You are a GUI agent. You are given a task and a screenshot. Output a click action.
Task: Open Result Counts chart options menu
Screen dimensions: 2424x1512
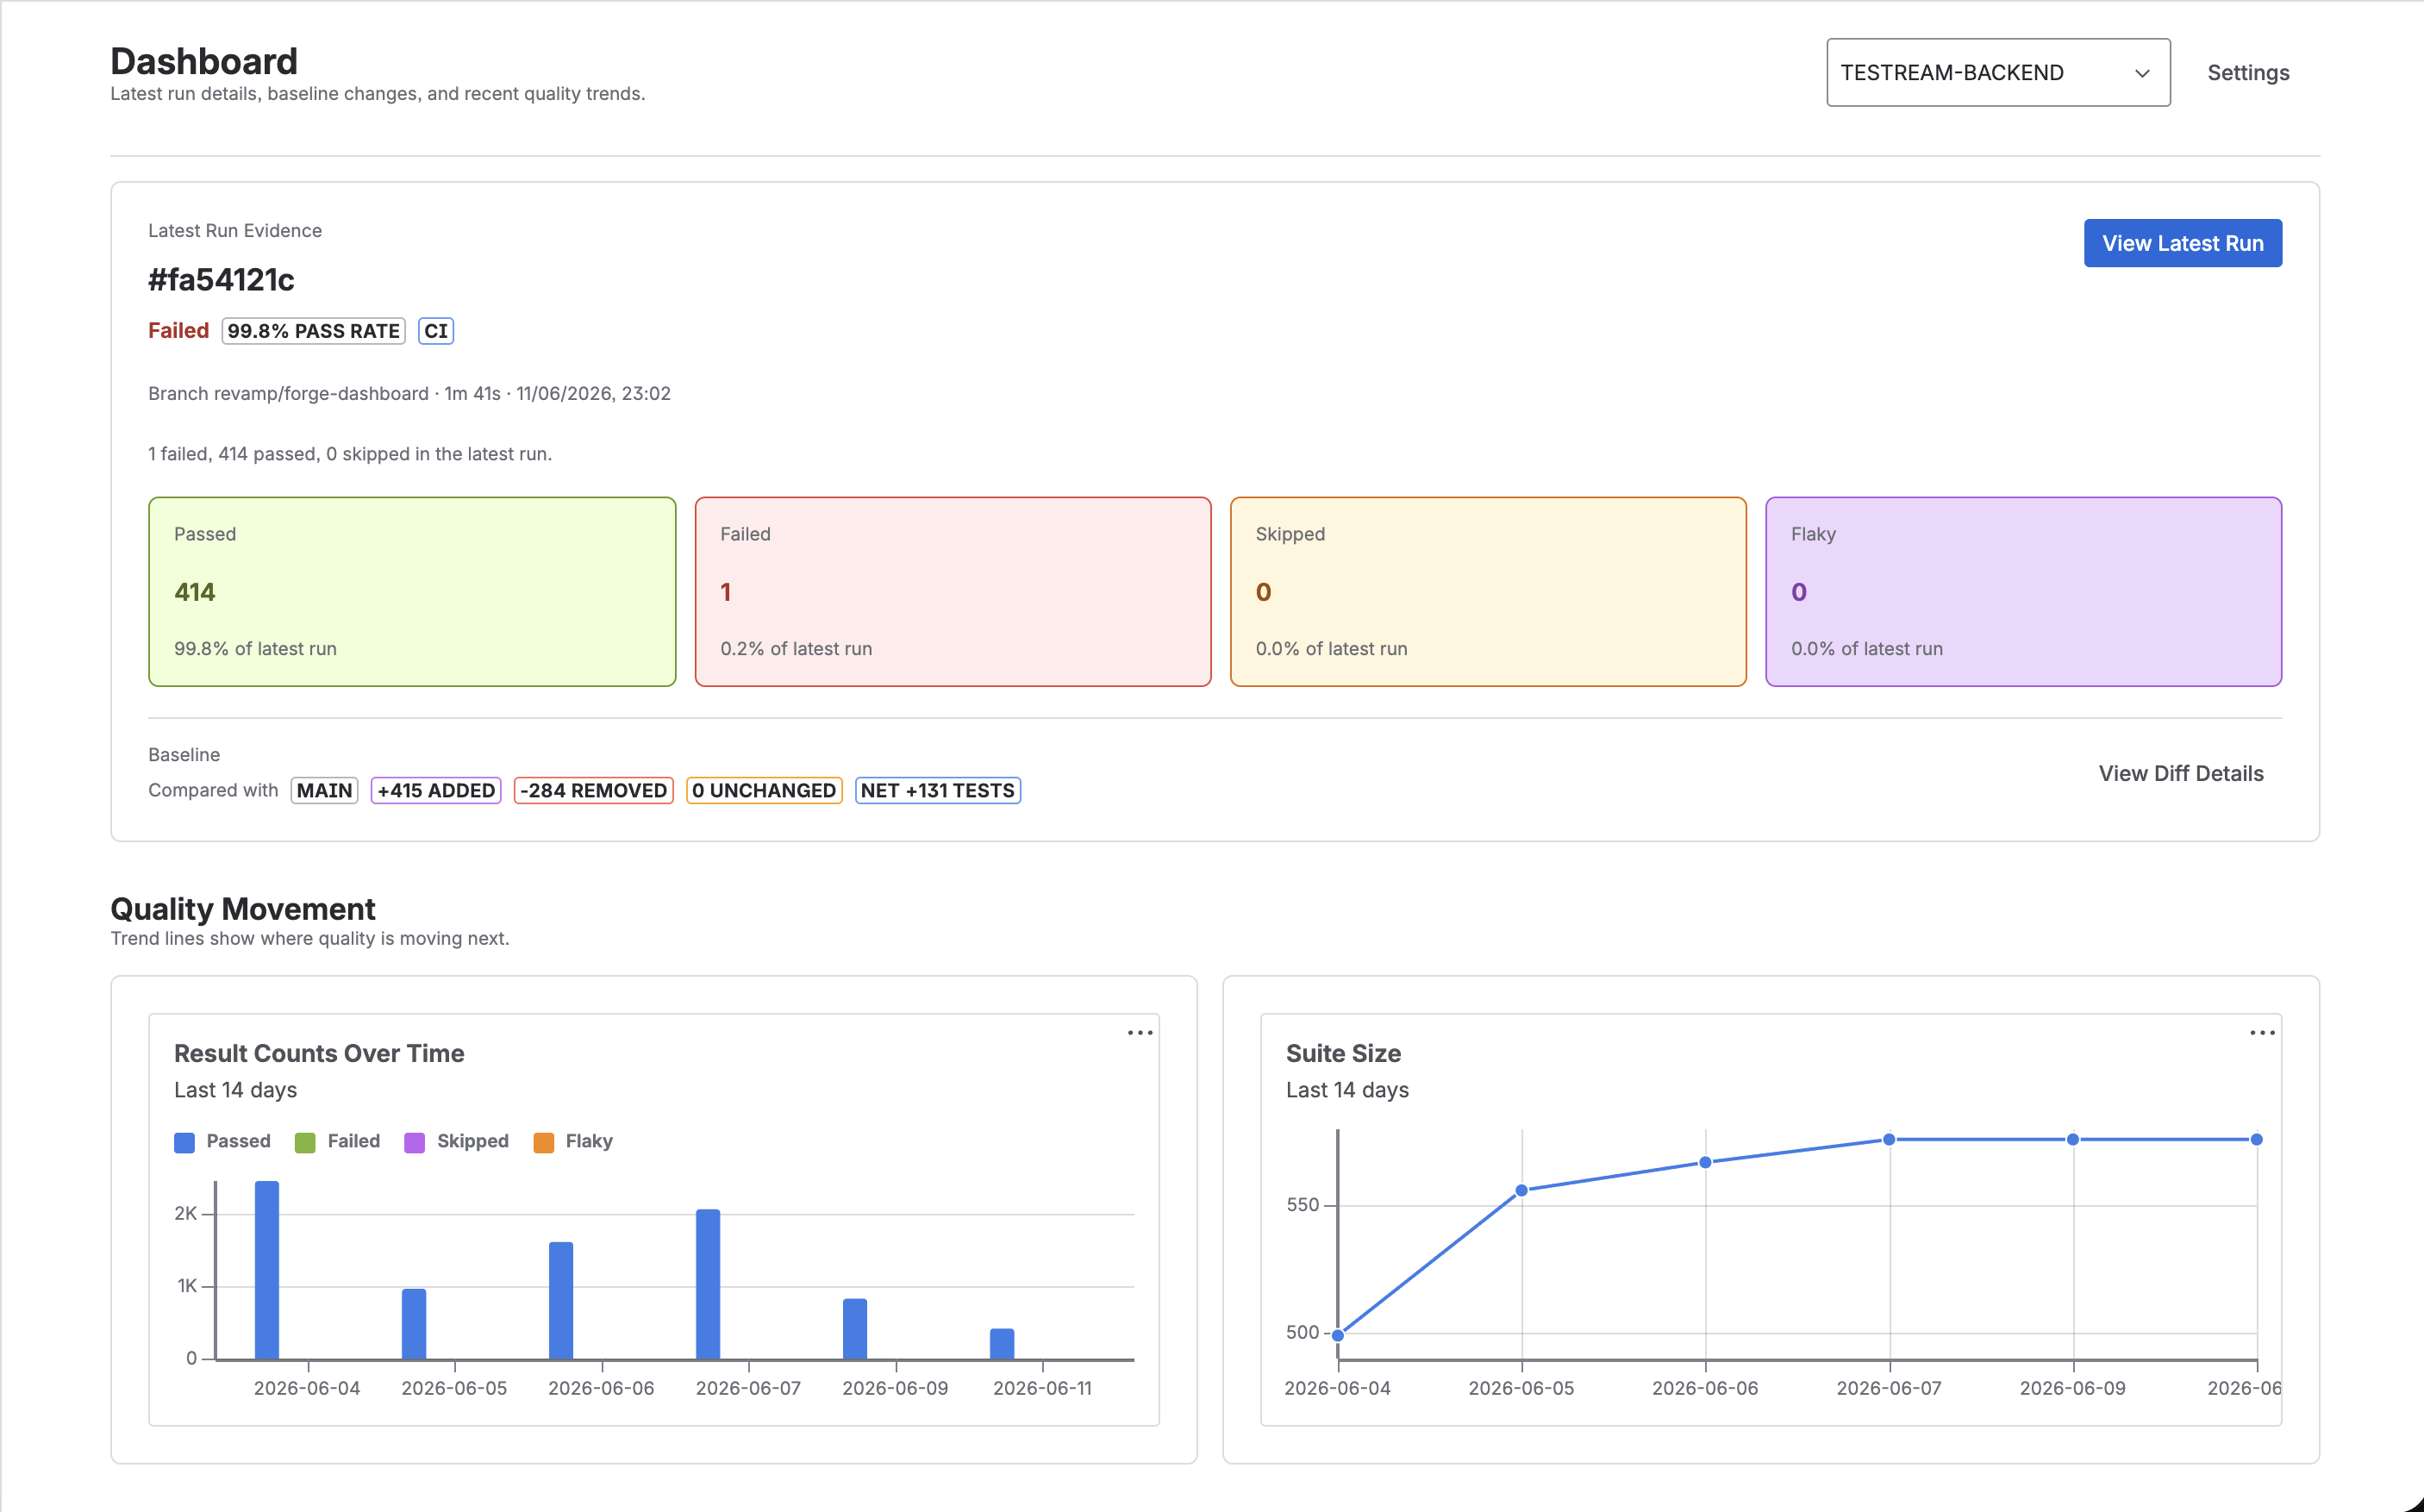coord(1140,1032)
